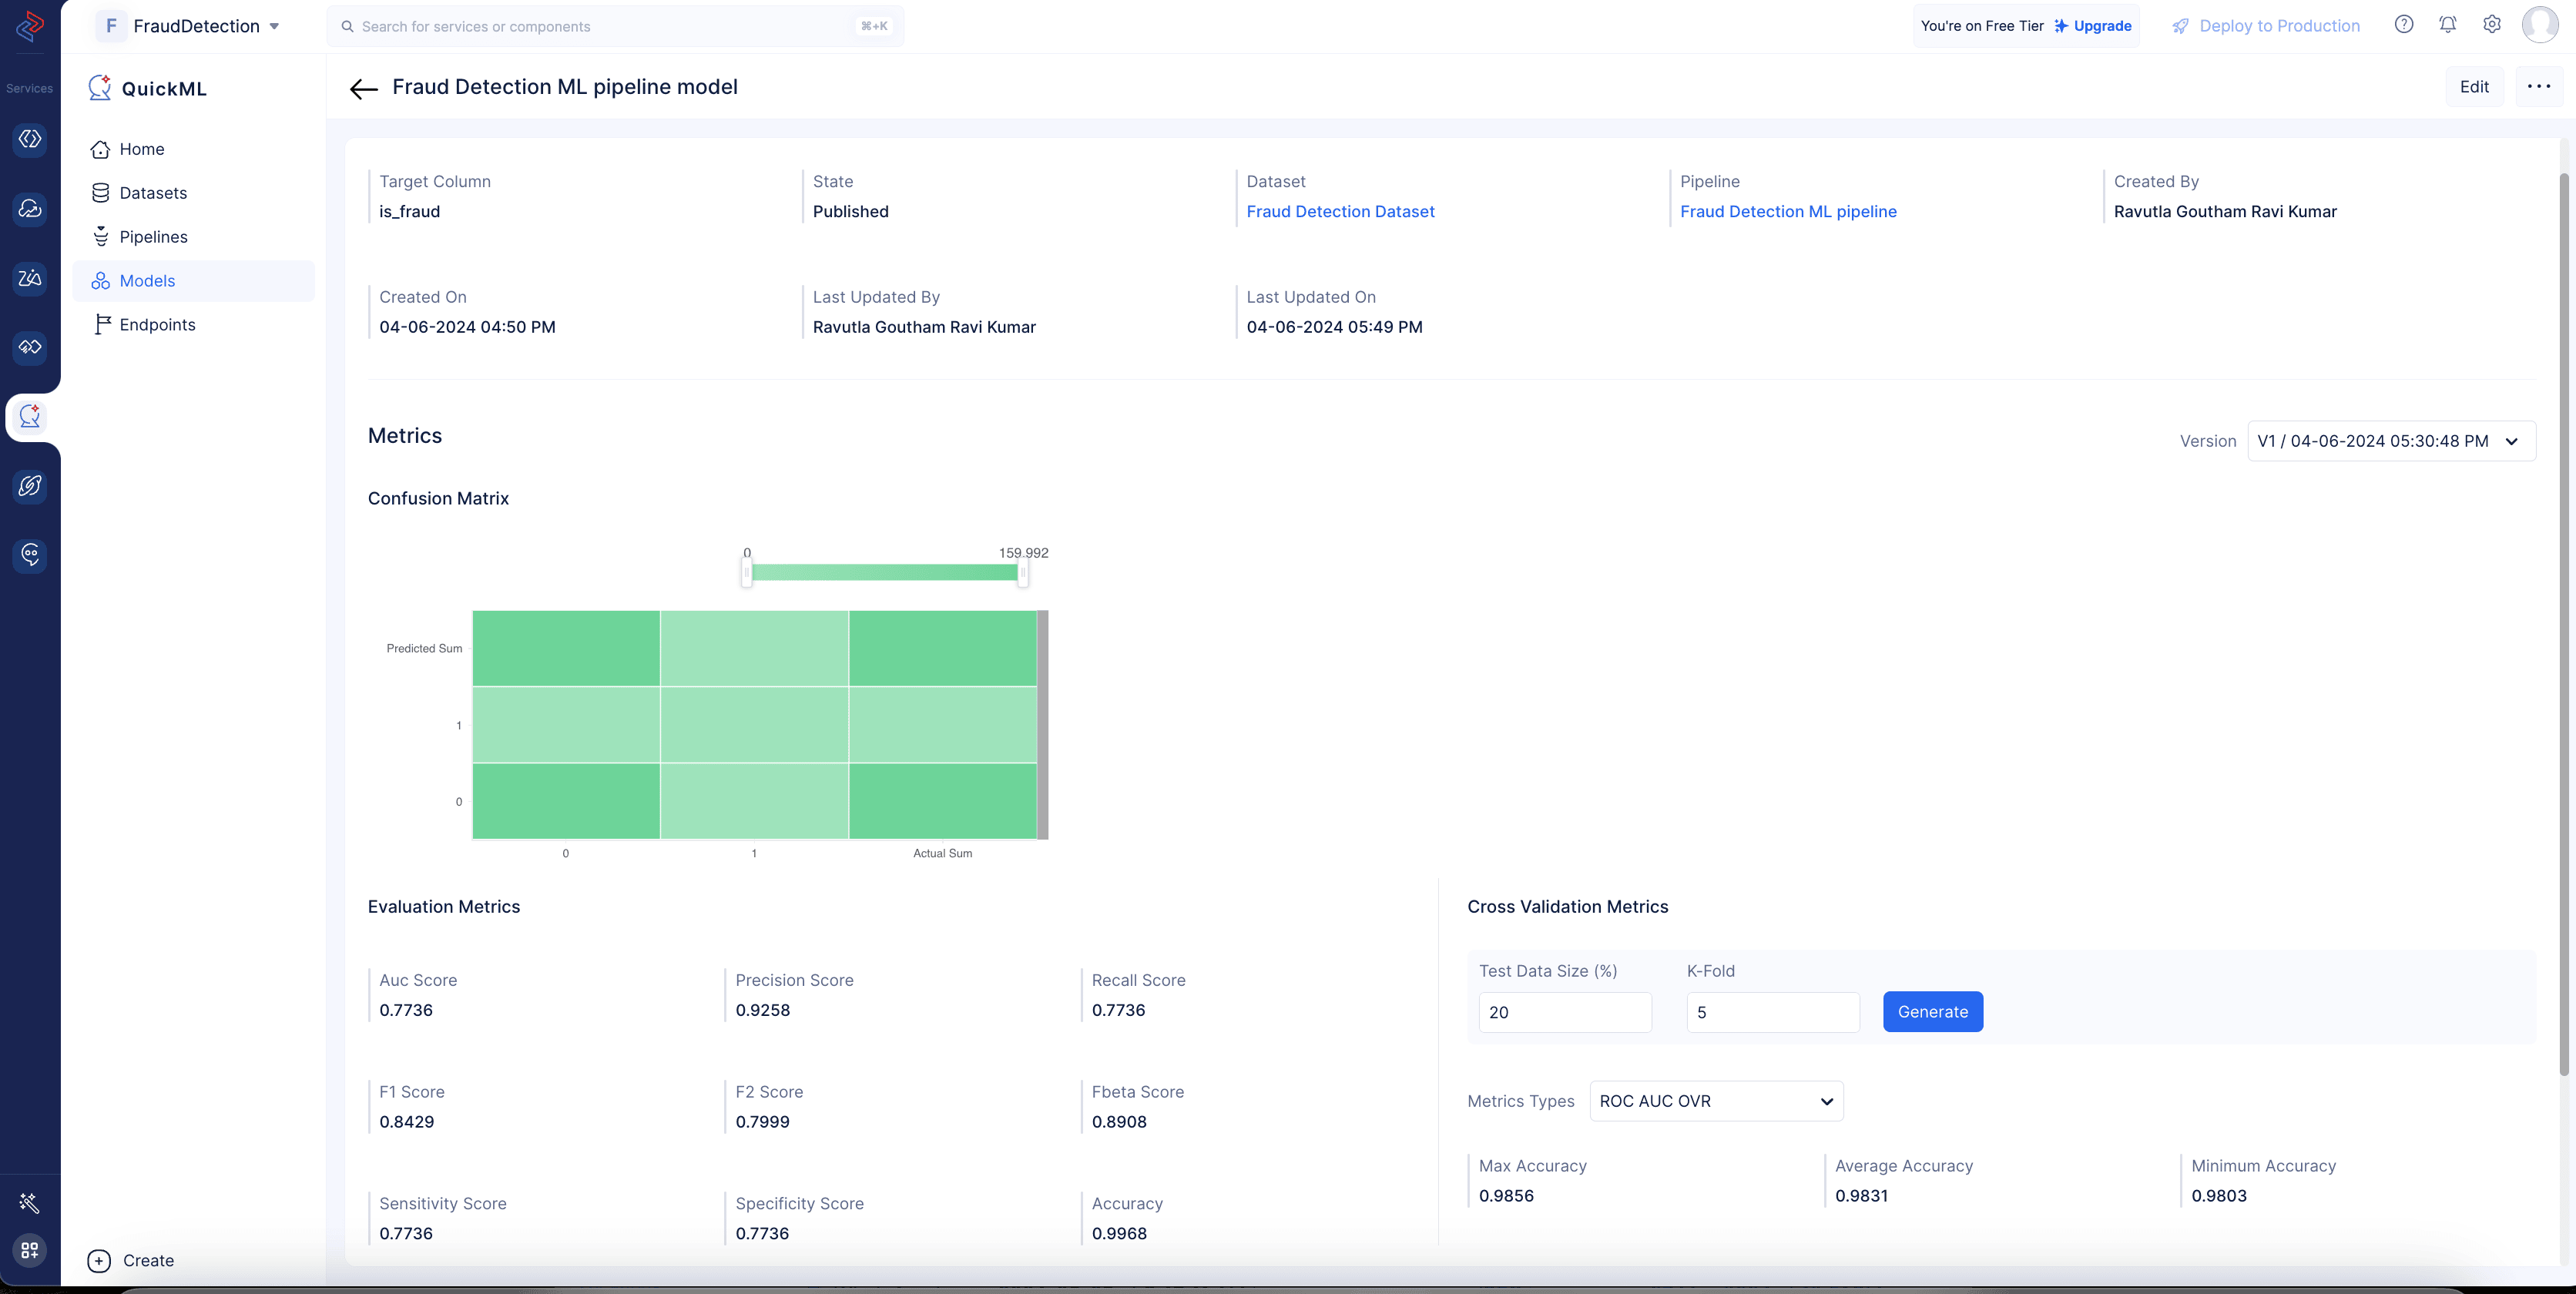Open user settings gear icon
Screen dimensions: 2576x1294
pos(2492,25)
